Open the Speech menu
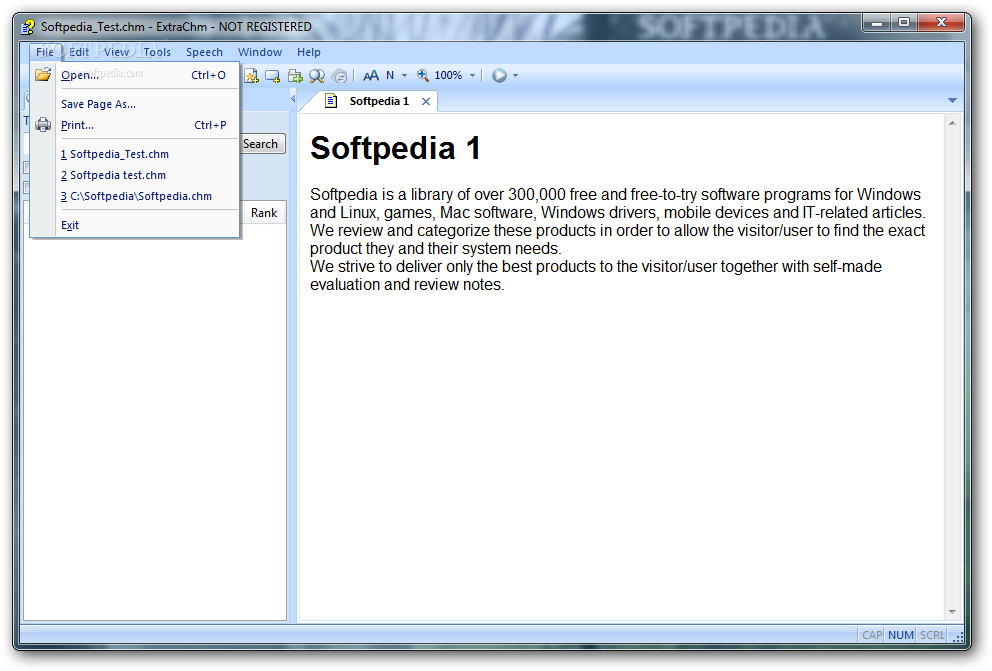Image resolution: width=992 pixels, height=671 pixels. 204,52
